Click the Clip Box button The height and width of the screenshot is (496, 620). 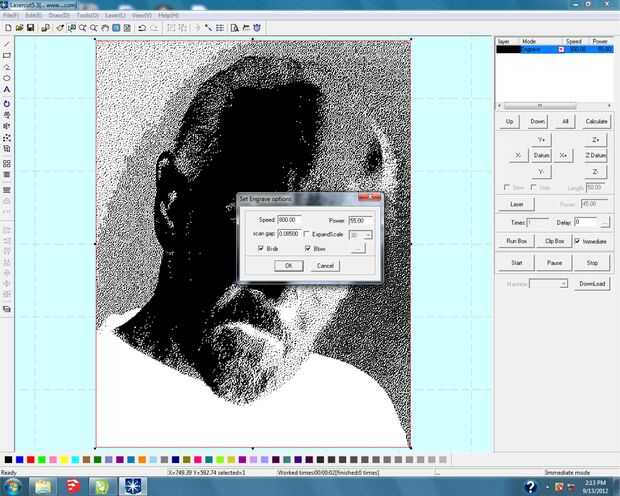pos(554,241)
